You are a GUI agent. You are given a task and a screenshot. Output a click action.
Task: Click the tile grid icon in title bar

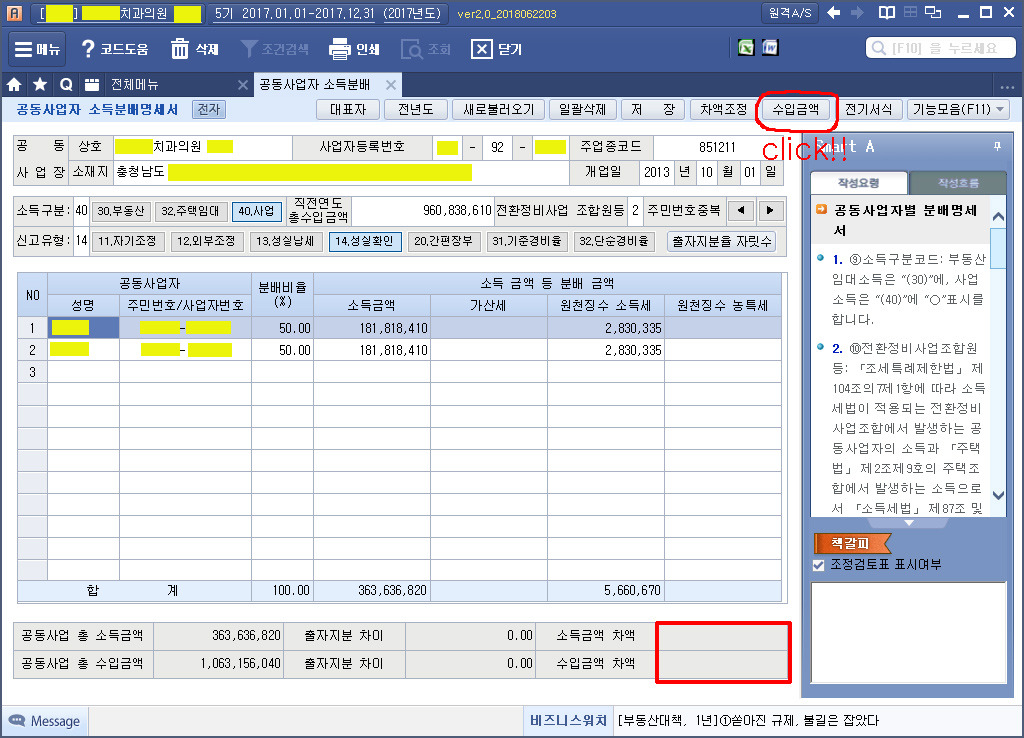910,12
